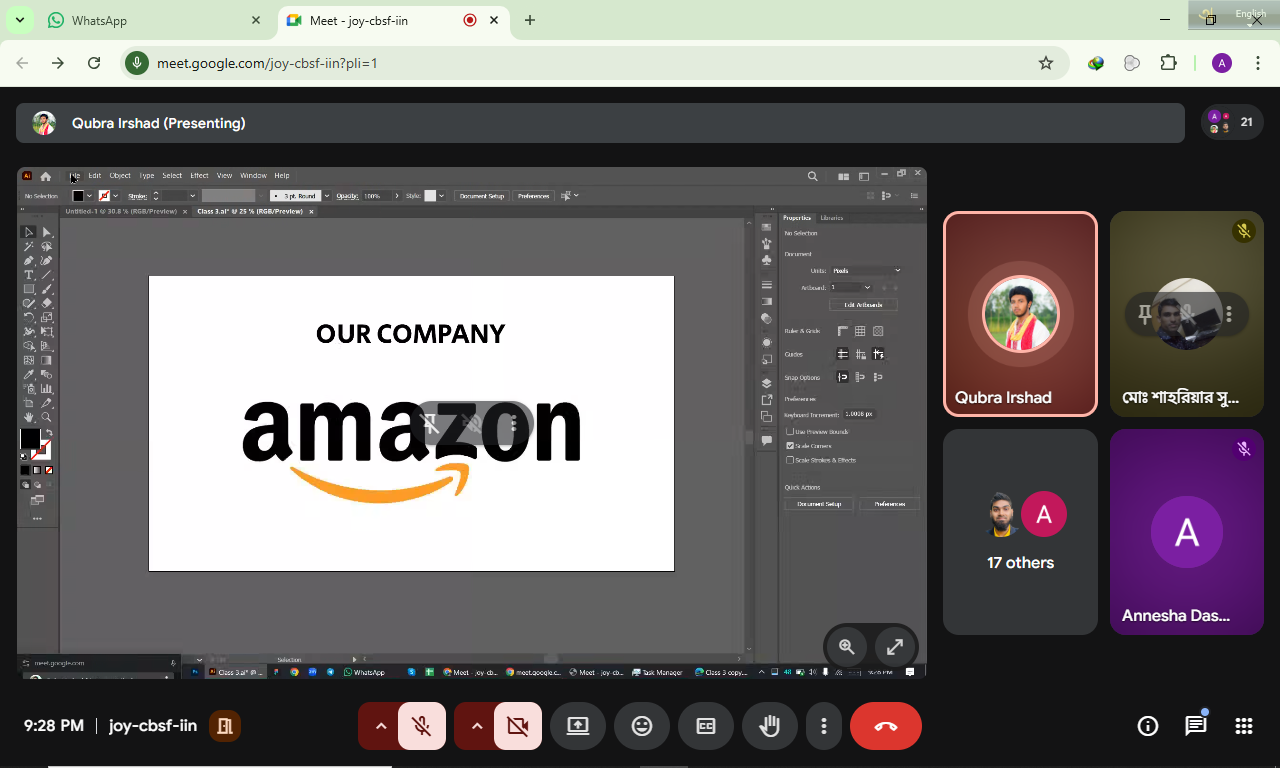
Task: Raise your hand in the meeting
Action: click(769, 726)
